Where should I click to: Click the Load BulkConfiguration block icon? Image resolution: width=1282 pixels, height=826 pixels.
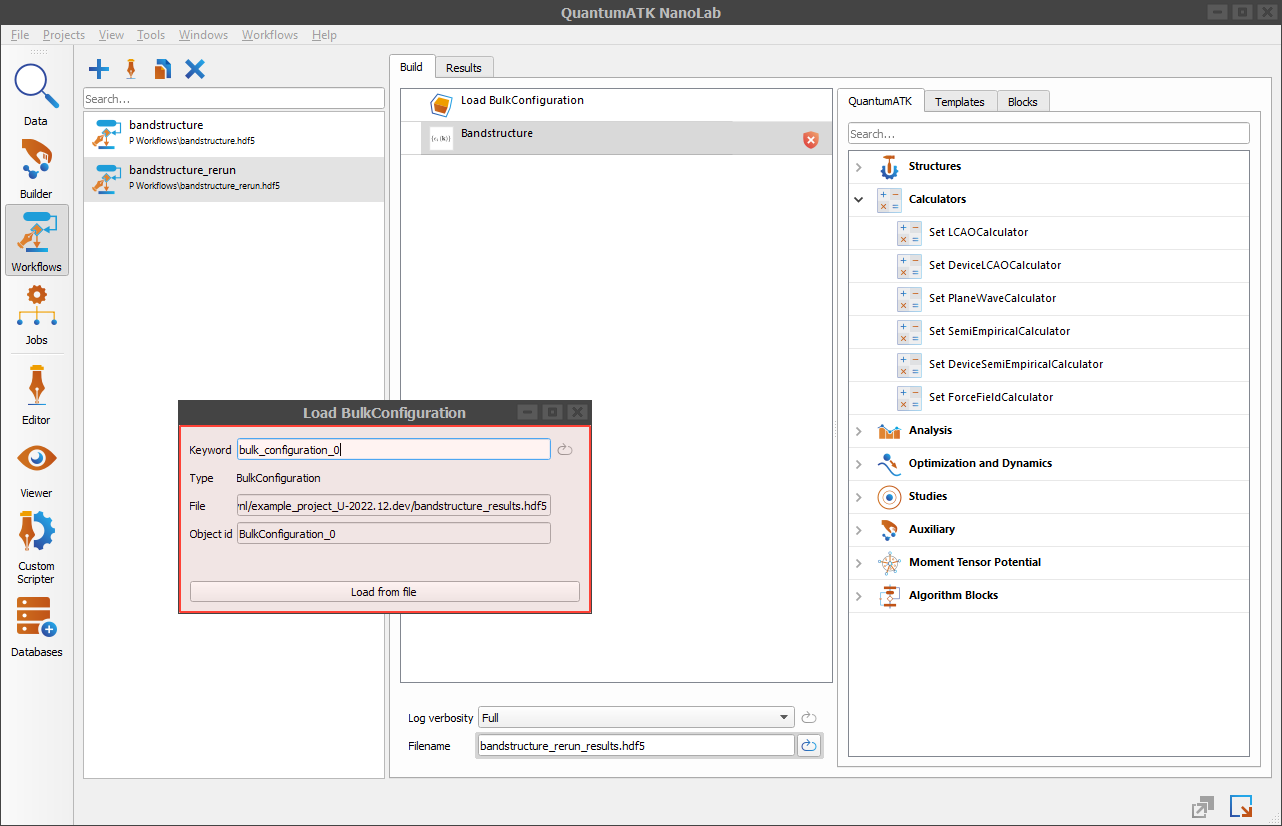[x=441, y=104]
